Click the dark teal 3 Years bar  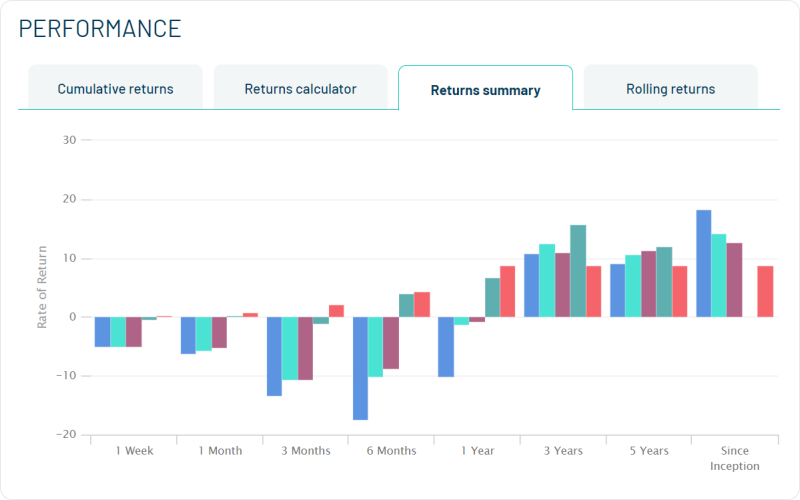click(x=578, y=271)
